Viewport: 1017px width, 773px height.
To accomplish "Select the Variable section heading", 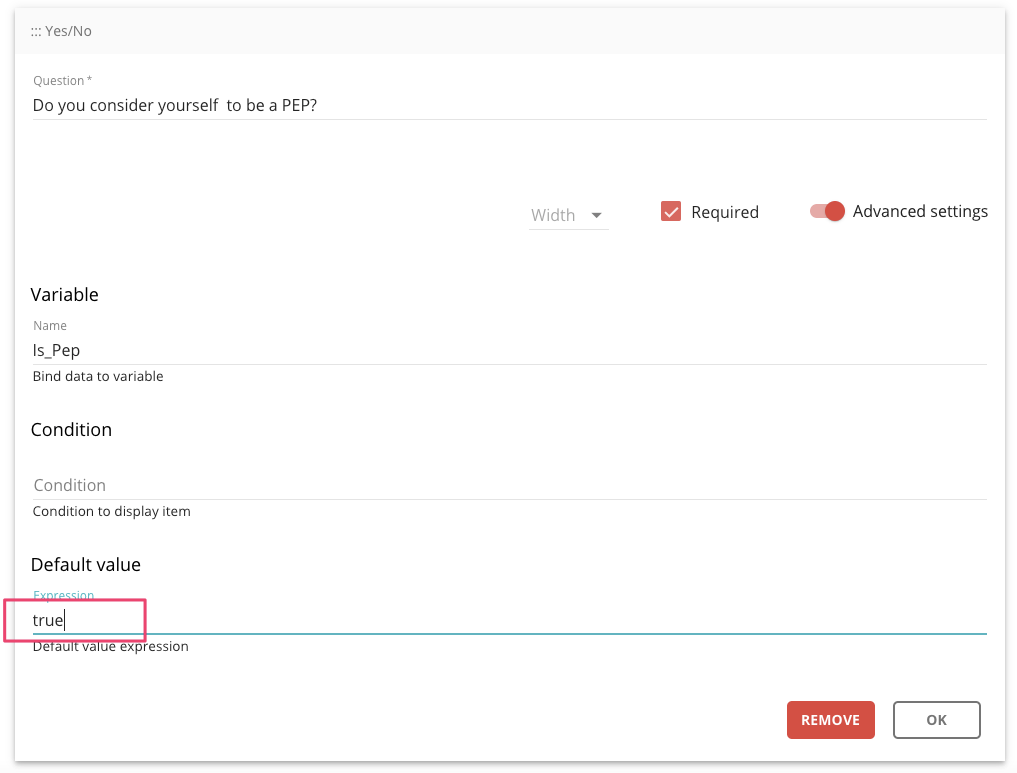I will [x=65, y=295].
